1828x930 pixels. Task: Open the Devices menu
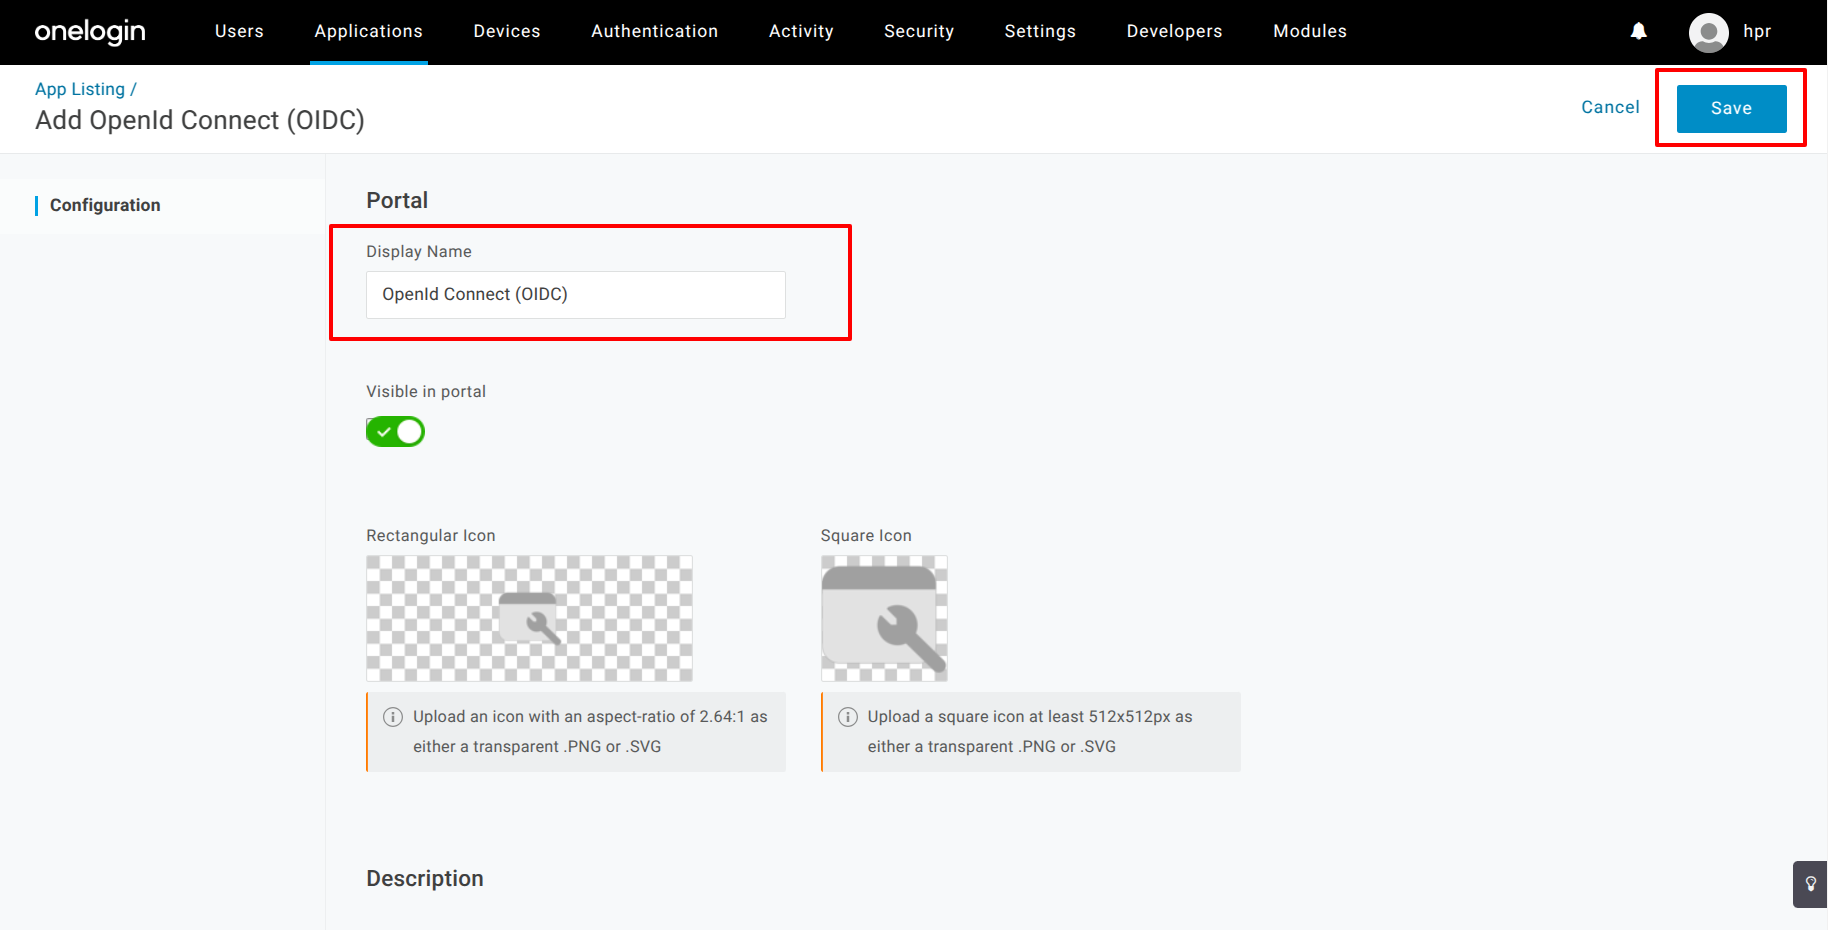(x=507, y=31)
